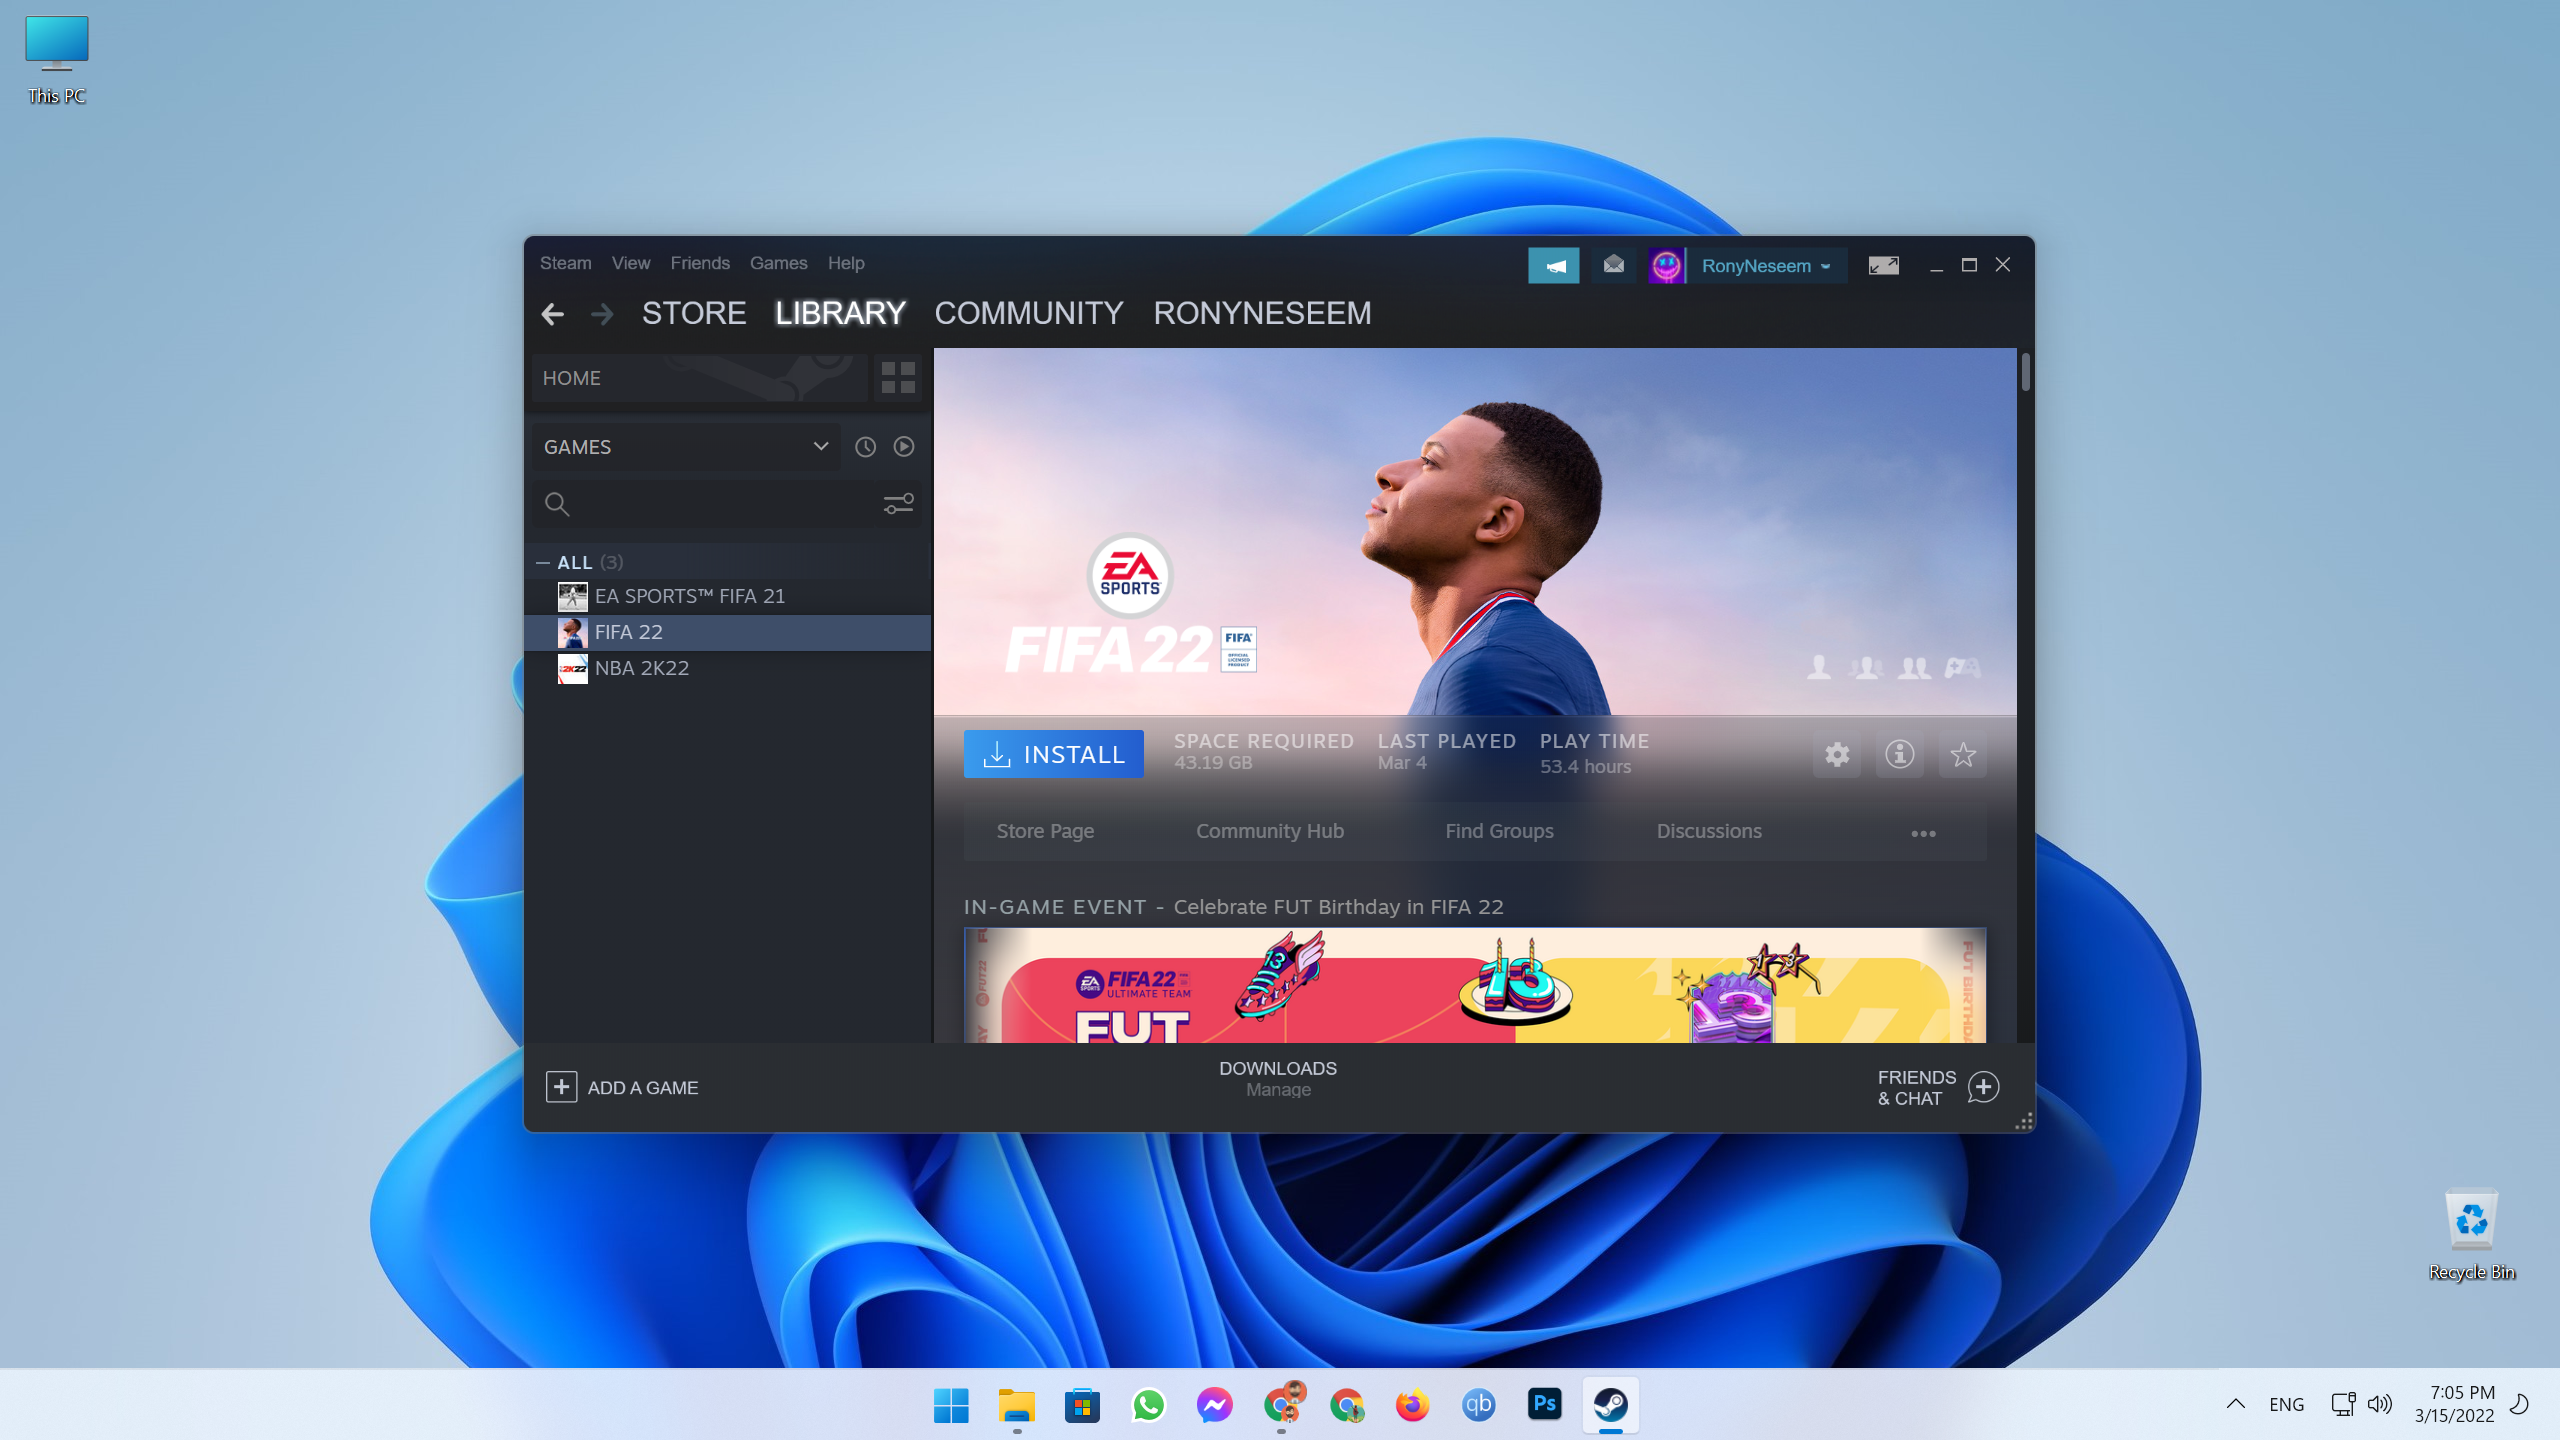
Task: Launch Microsoft Store from taskbar
Action: [1082, 1405]
